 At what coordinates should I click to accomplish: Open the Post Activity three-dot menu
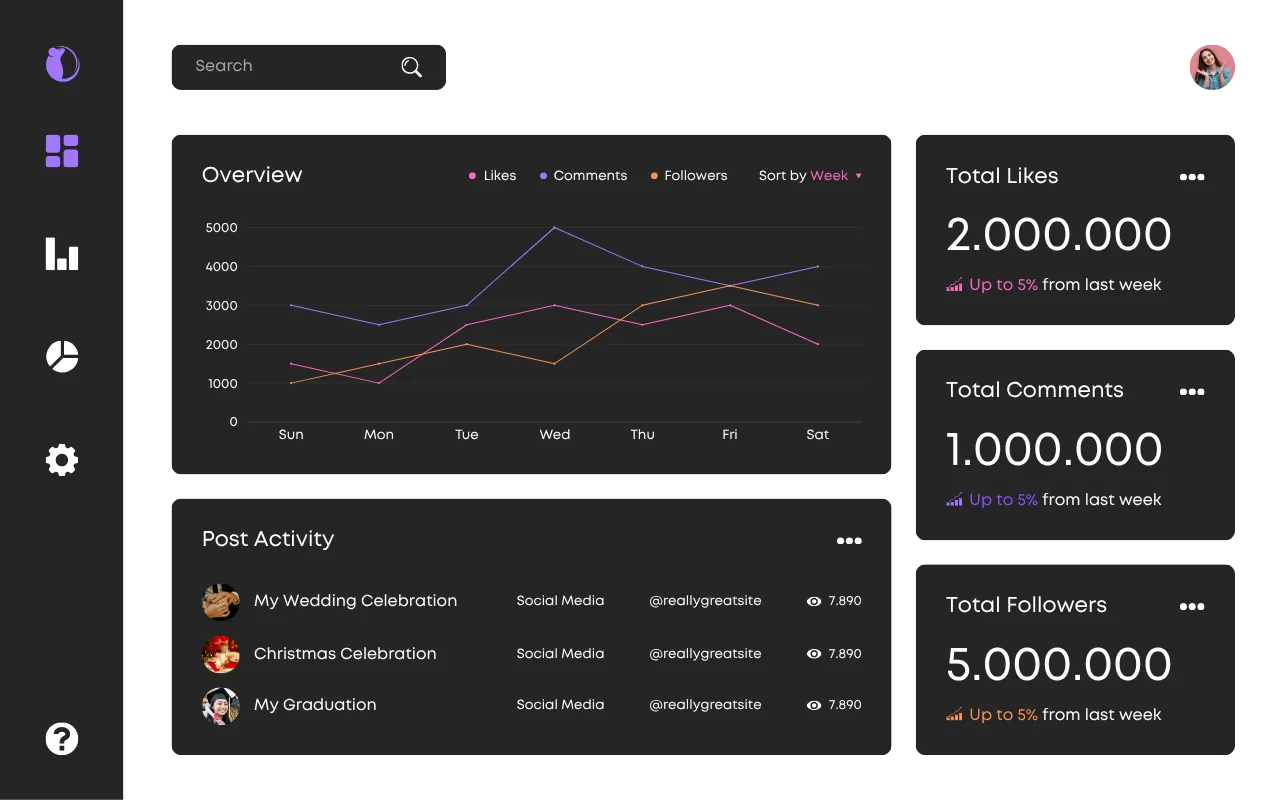click(849, 541)
